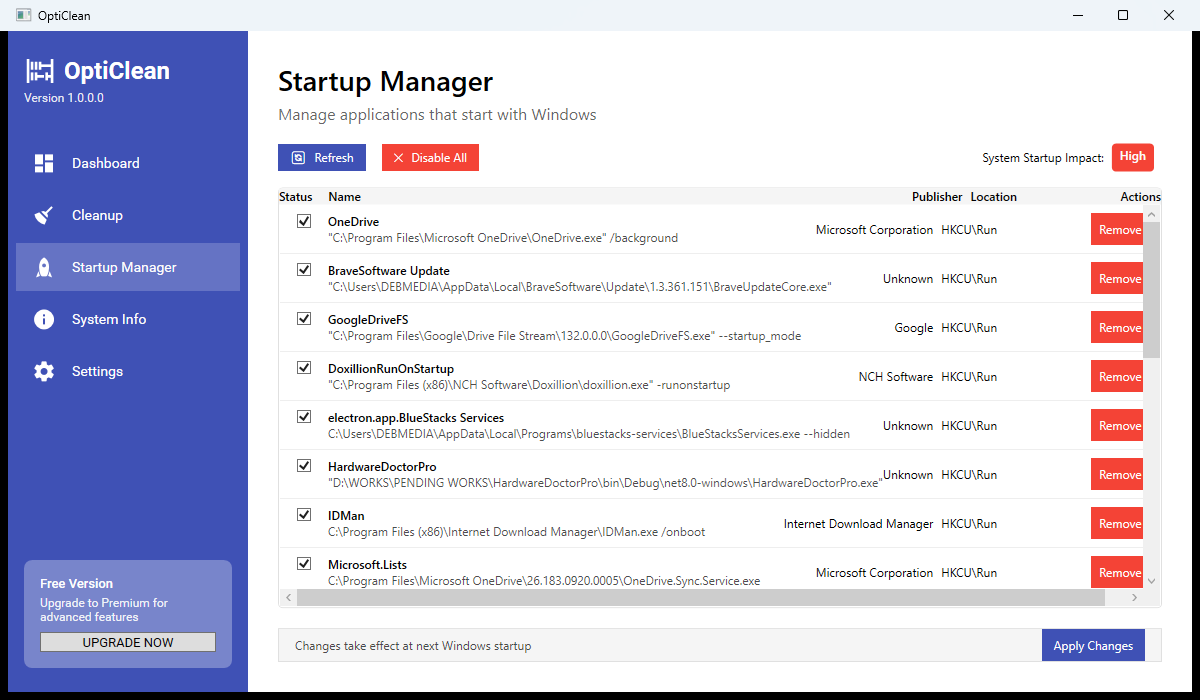Click the BraveUpdateCore.exe path text
The width and height of the screenshot is (1200, 700).
coord(580,287)
